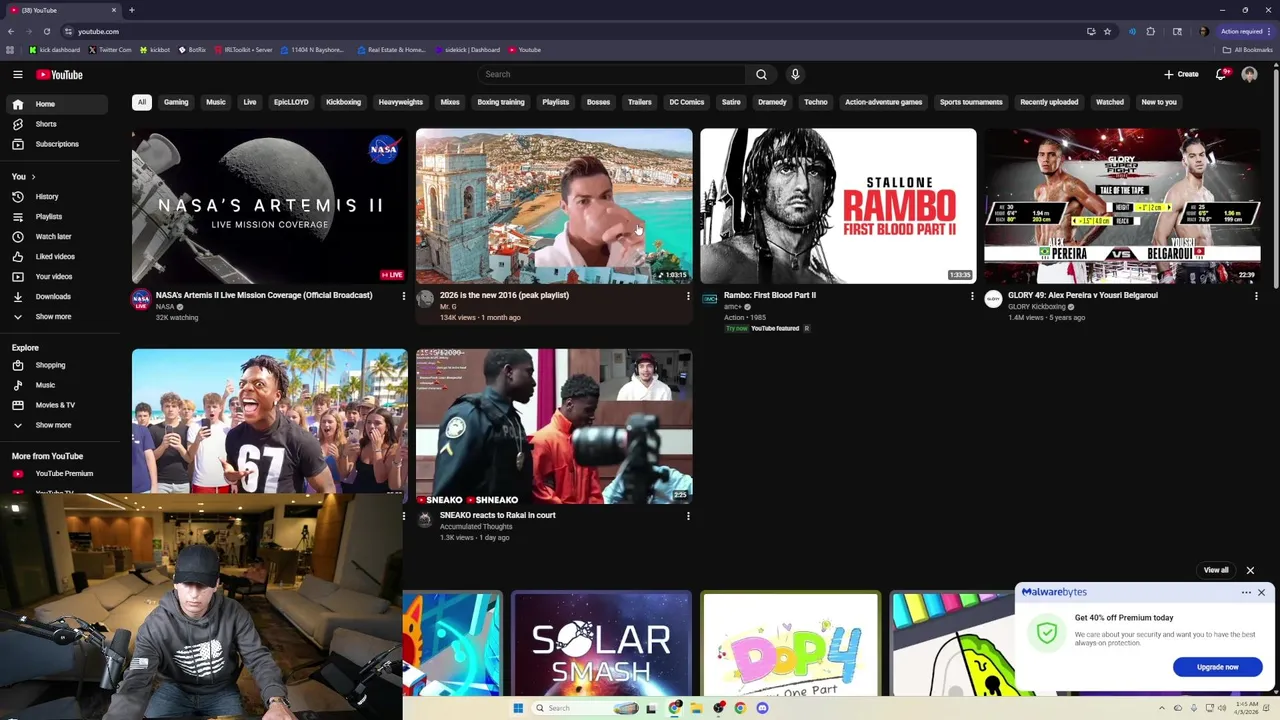Bookmark this page with the star icon
The height and width of the screenshot is (720, 1280).
[1107, 31]
